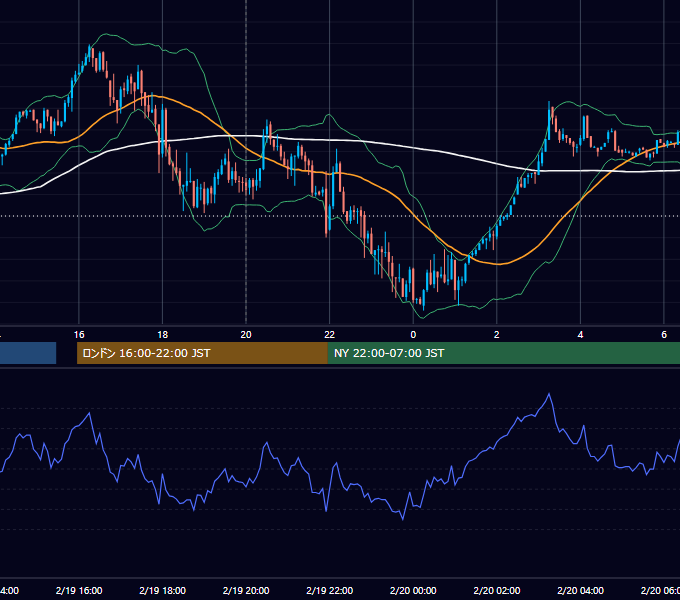Click the 2/19 18:00 label on indicator axis
The width and height of the screenshot is (680, 600).
click(x=163, y=590)
